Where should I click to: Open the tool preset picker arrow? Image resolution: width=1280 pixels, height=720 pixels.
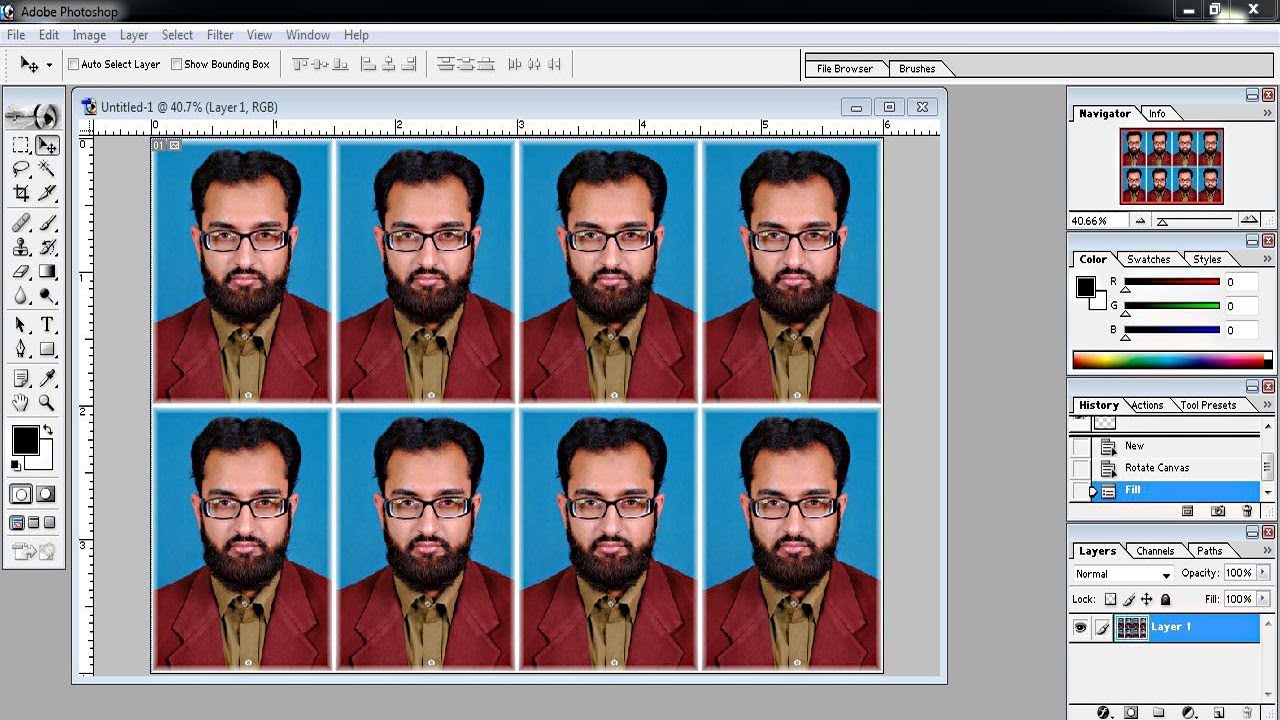[x=49, y=66]
